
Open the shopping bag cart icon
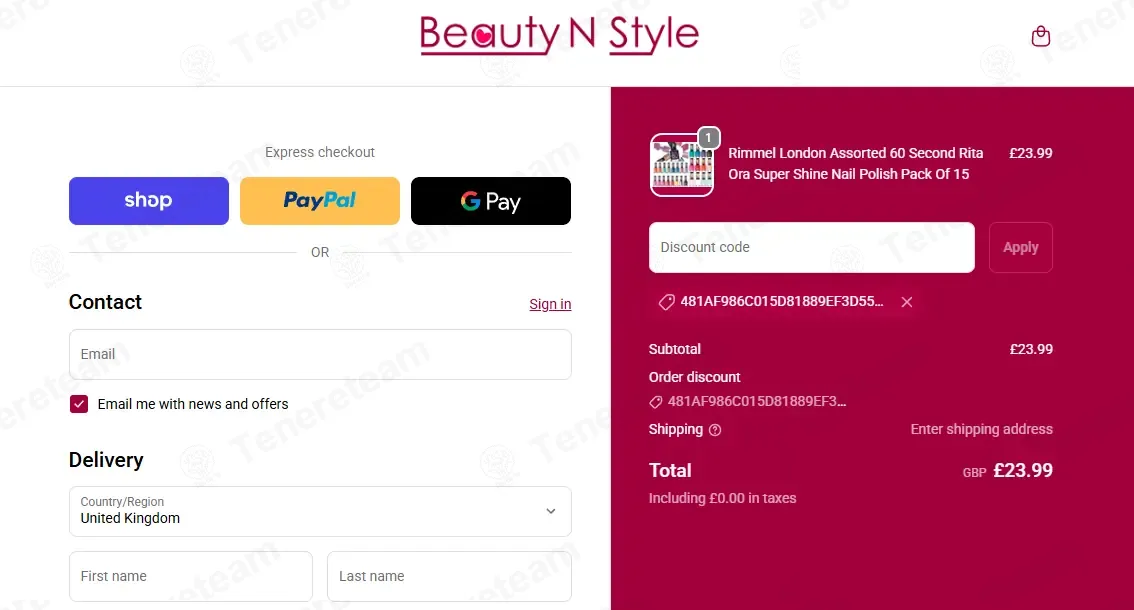tap(1040, 36)
